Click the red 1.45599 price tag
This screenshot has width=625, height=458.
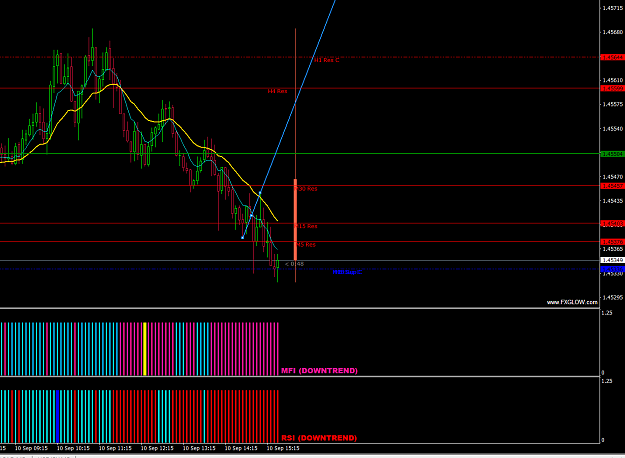[612, 88]
